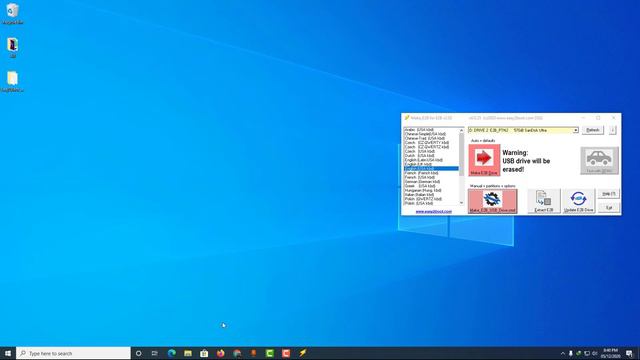Open Task View from taskbar
The image size is (640, 360).
click(x=155, y=353)
